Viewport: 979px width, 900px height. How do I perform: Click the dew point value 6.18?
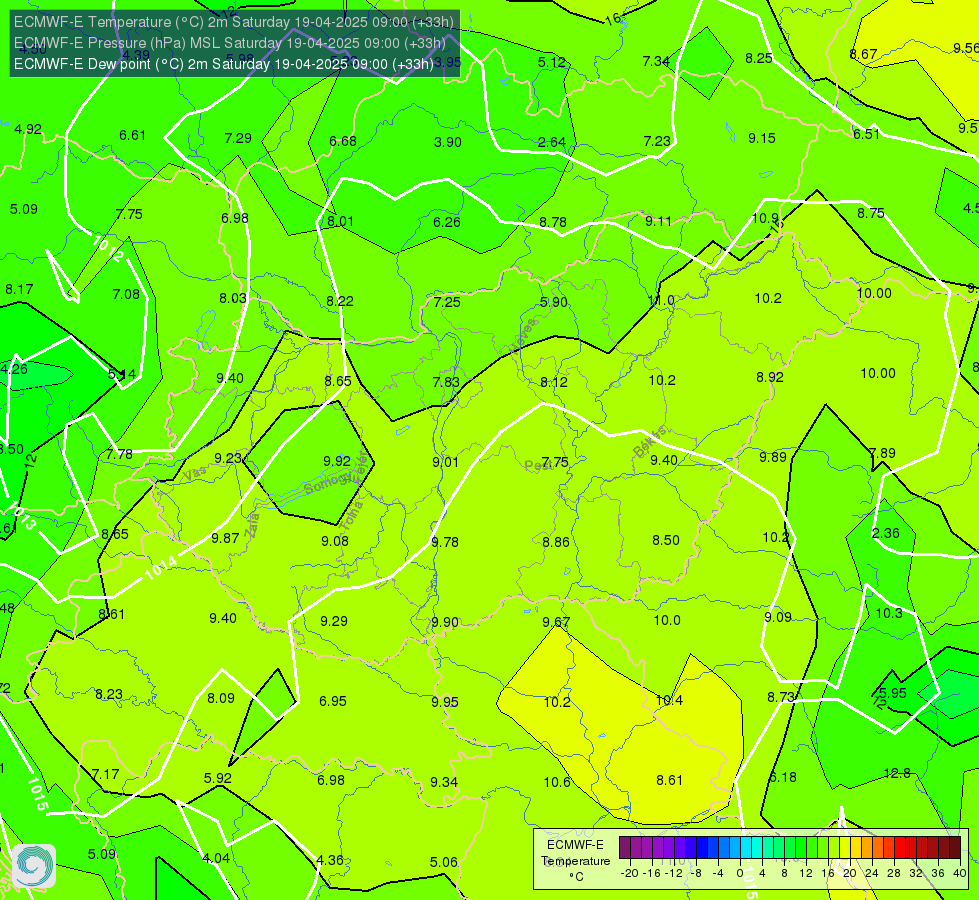point(783,778)
